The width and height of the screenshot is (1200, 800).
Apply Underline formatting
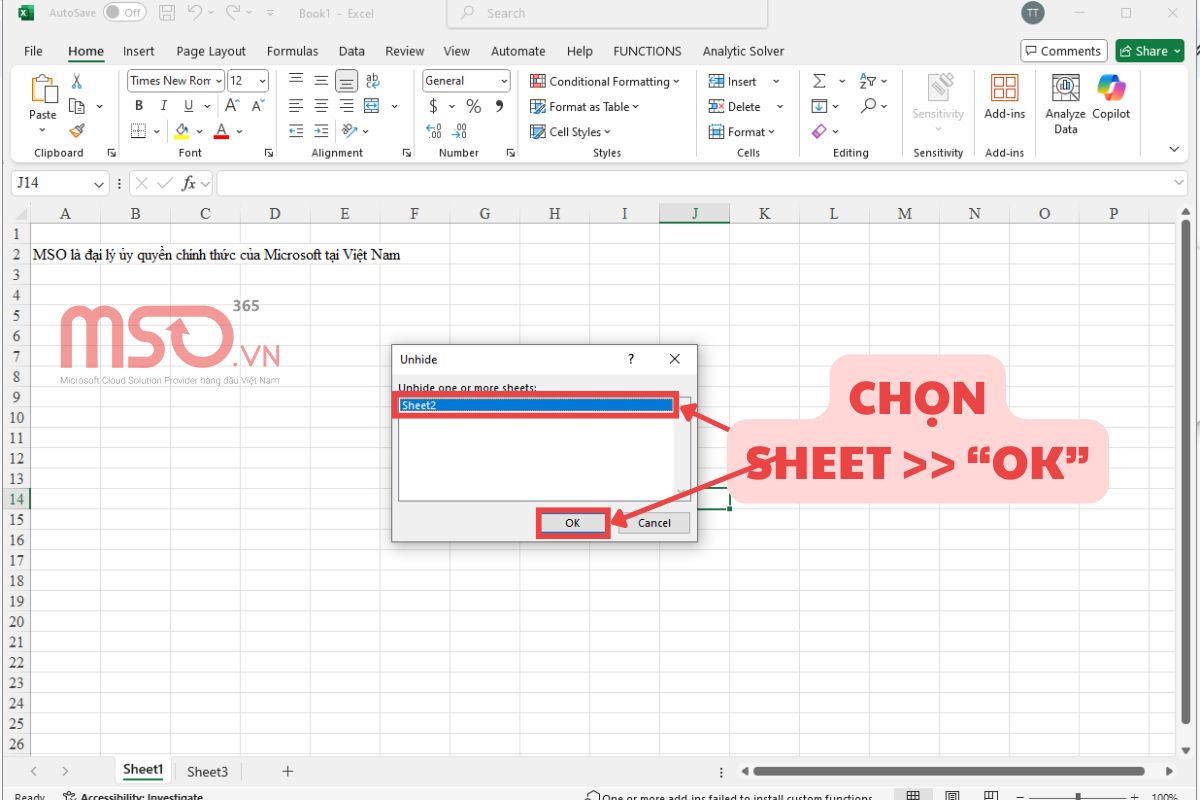[188, 106]
